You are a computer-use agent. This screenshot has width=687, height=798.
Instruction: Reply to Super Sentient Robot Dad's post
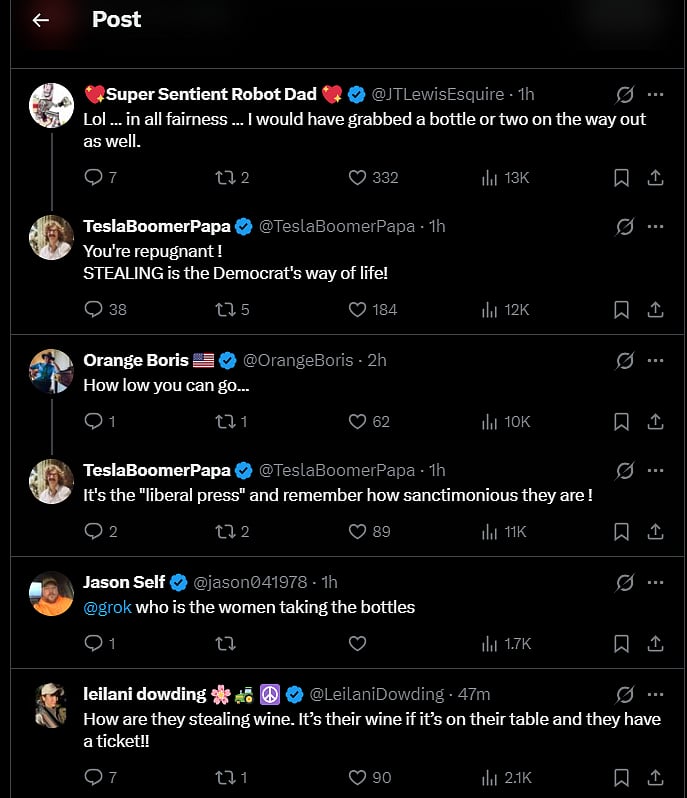point(94,178)
